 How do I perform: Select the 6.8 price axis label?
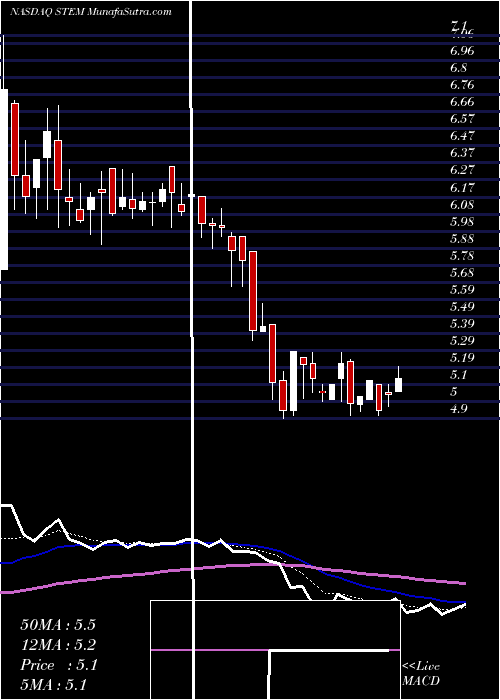click(x=459, y=68)
